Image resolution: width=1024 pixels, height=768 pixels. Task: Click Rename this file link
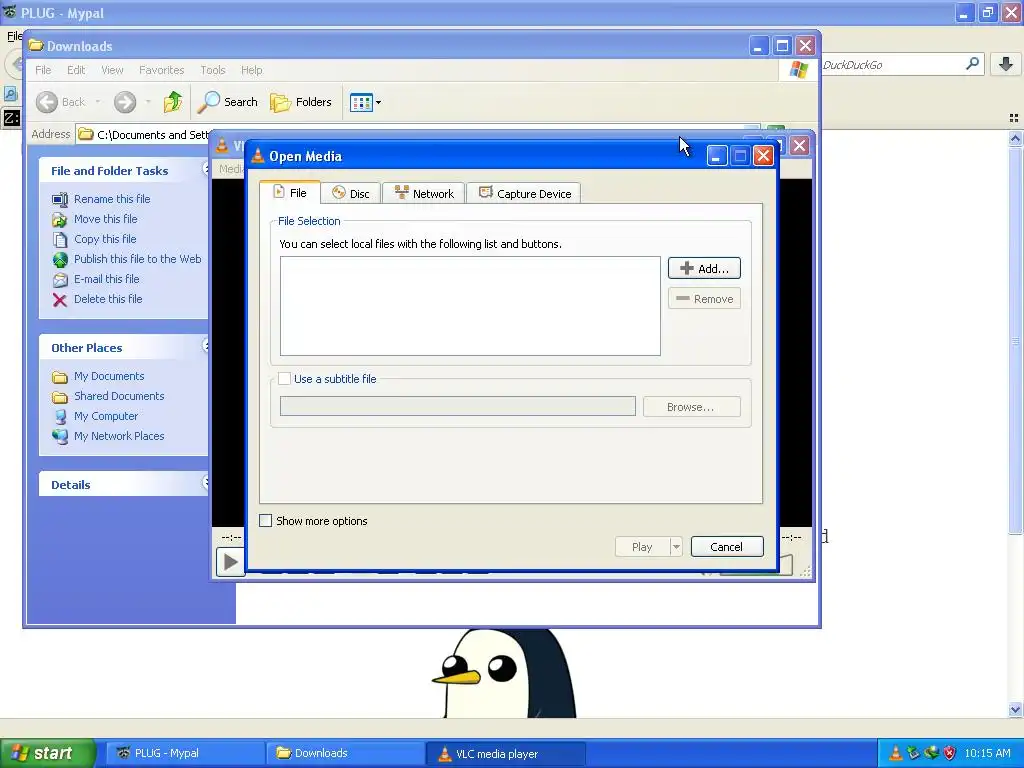pyautogui.click(x=112, y=199)
